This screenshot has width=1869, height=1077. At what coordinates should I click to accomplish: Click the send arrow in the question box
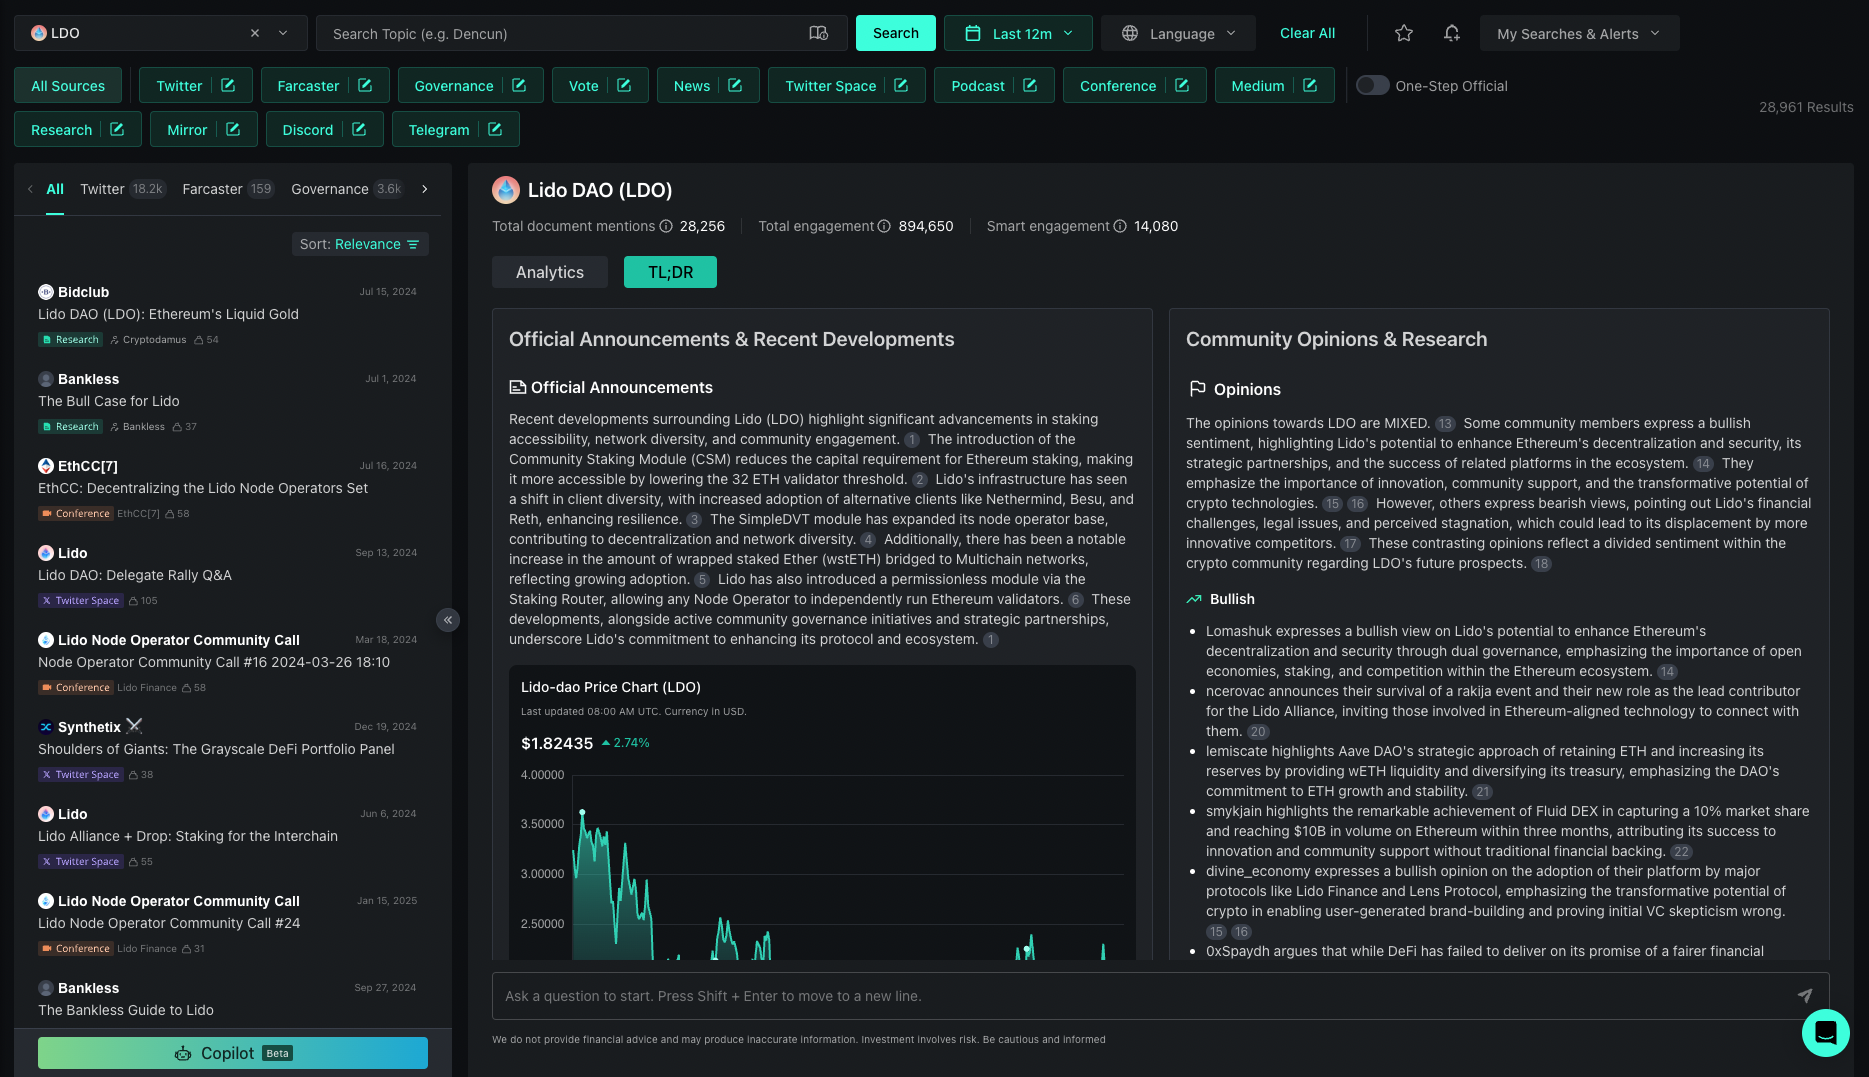1805,995
